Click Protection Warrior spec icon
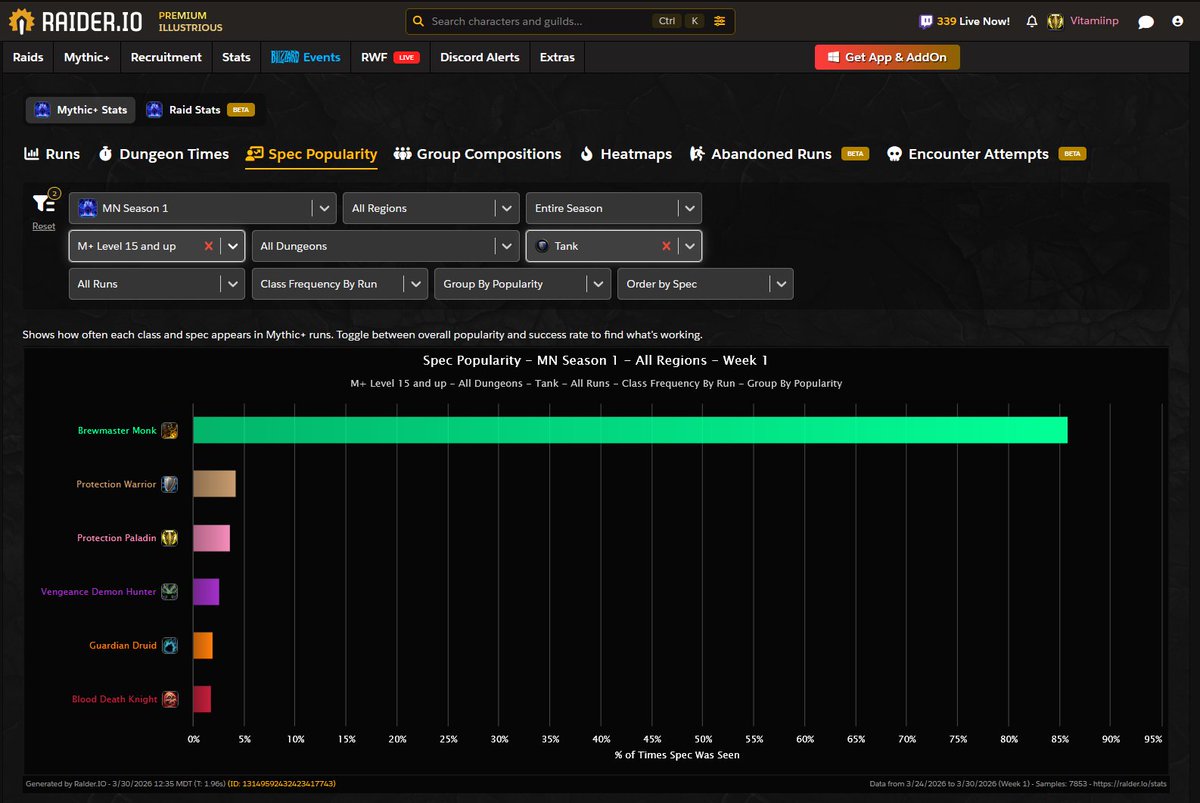The height and width of the screenshot is (803, 1200). click(171, 484)
